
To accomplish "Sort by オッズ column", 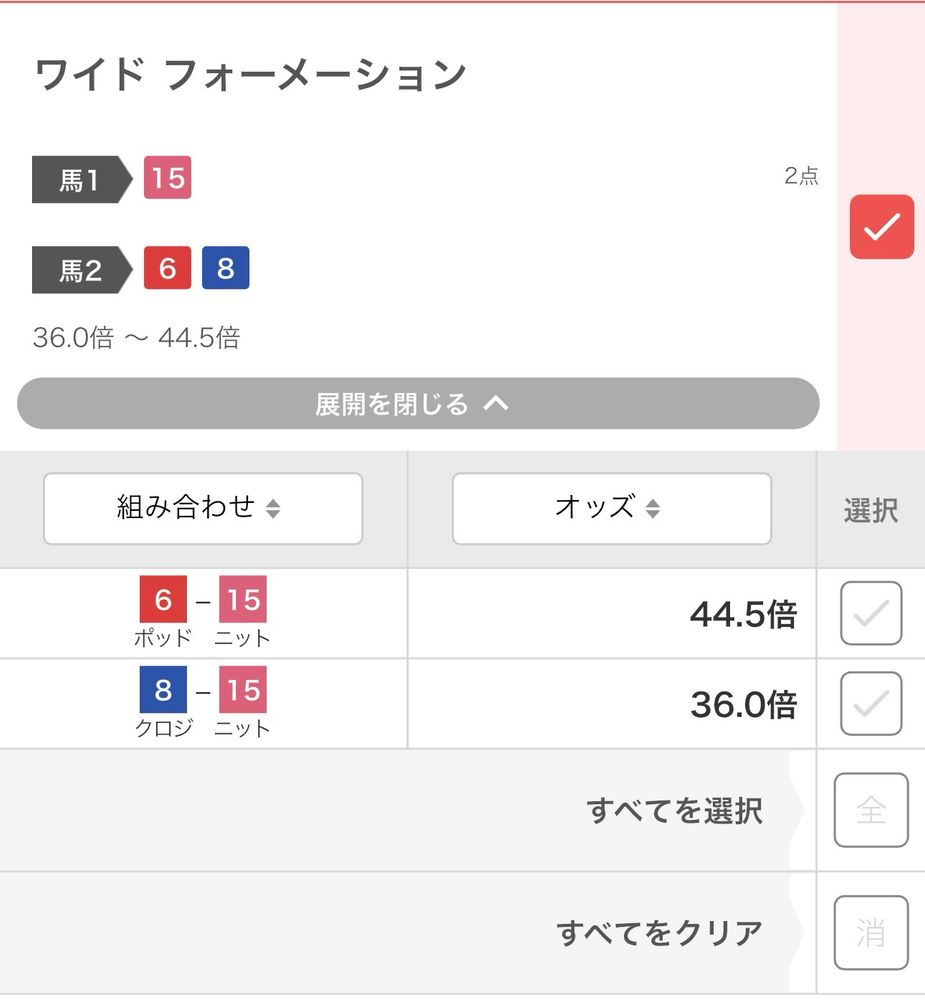I will point(612,508).
